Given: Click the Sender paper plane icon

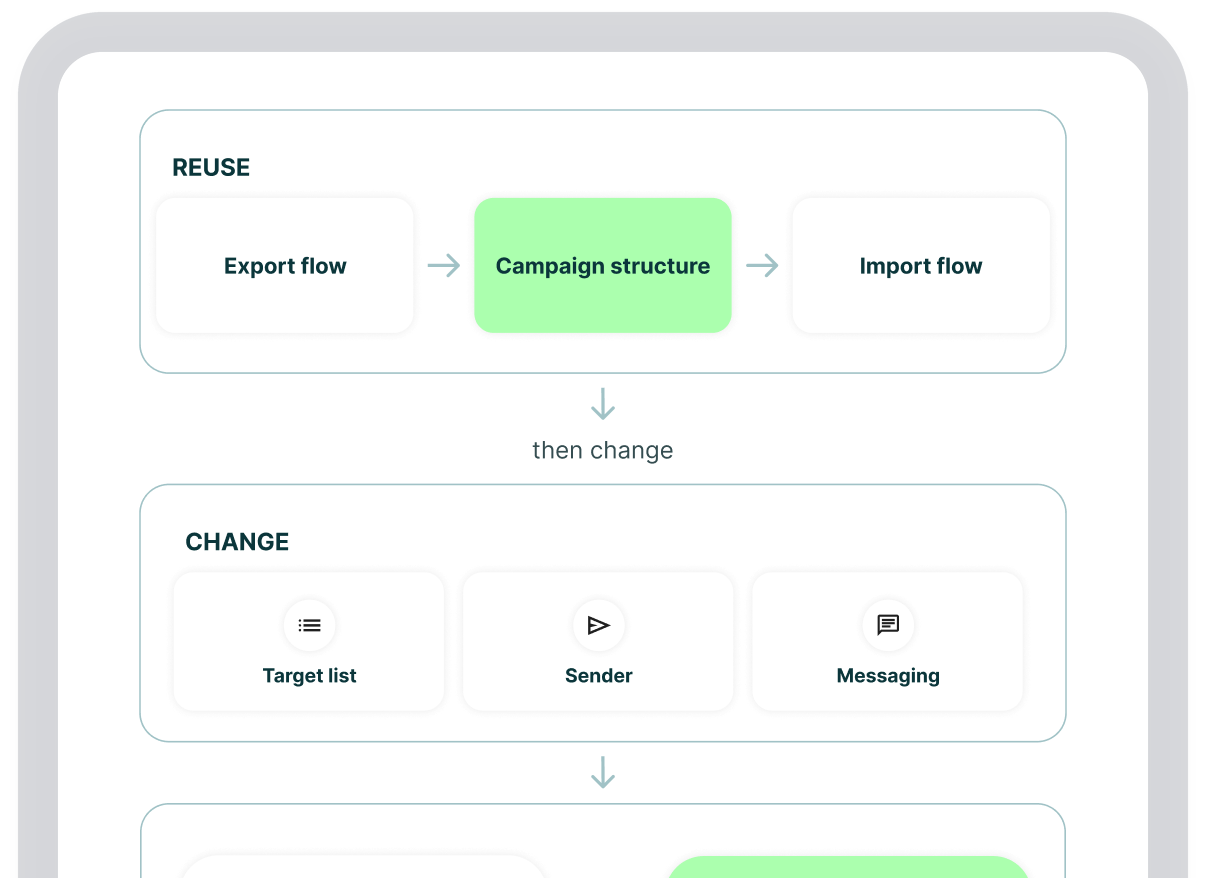Looking at the screenshot, I should click(x=599, y=625).
